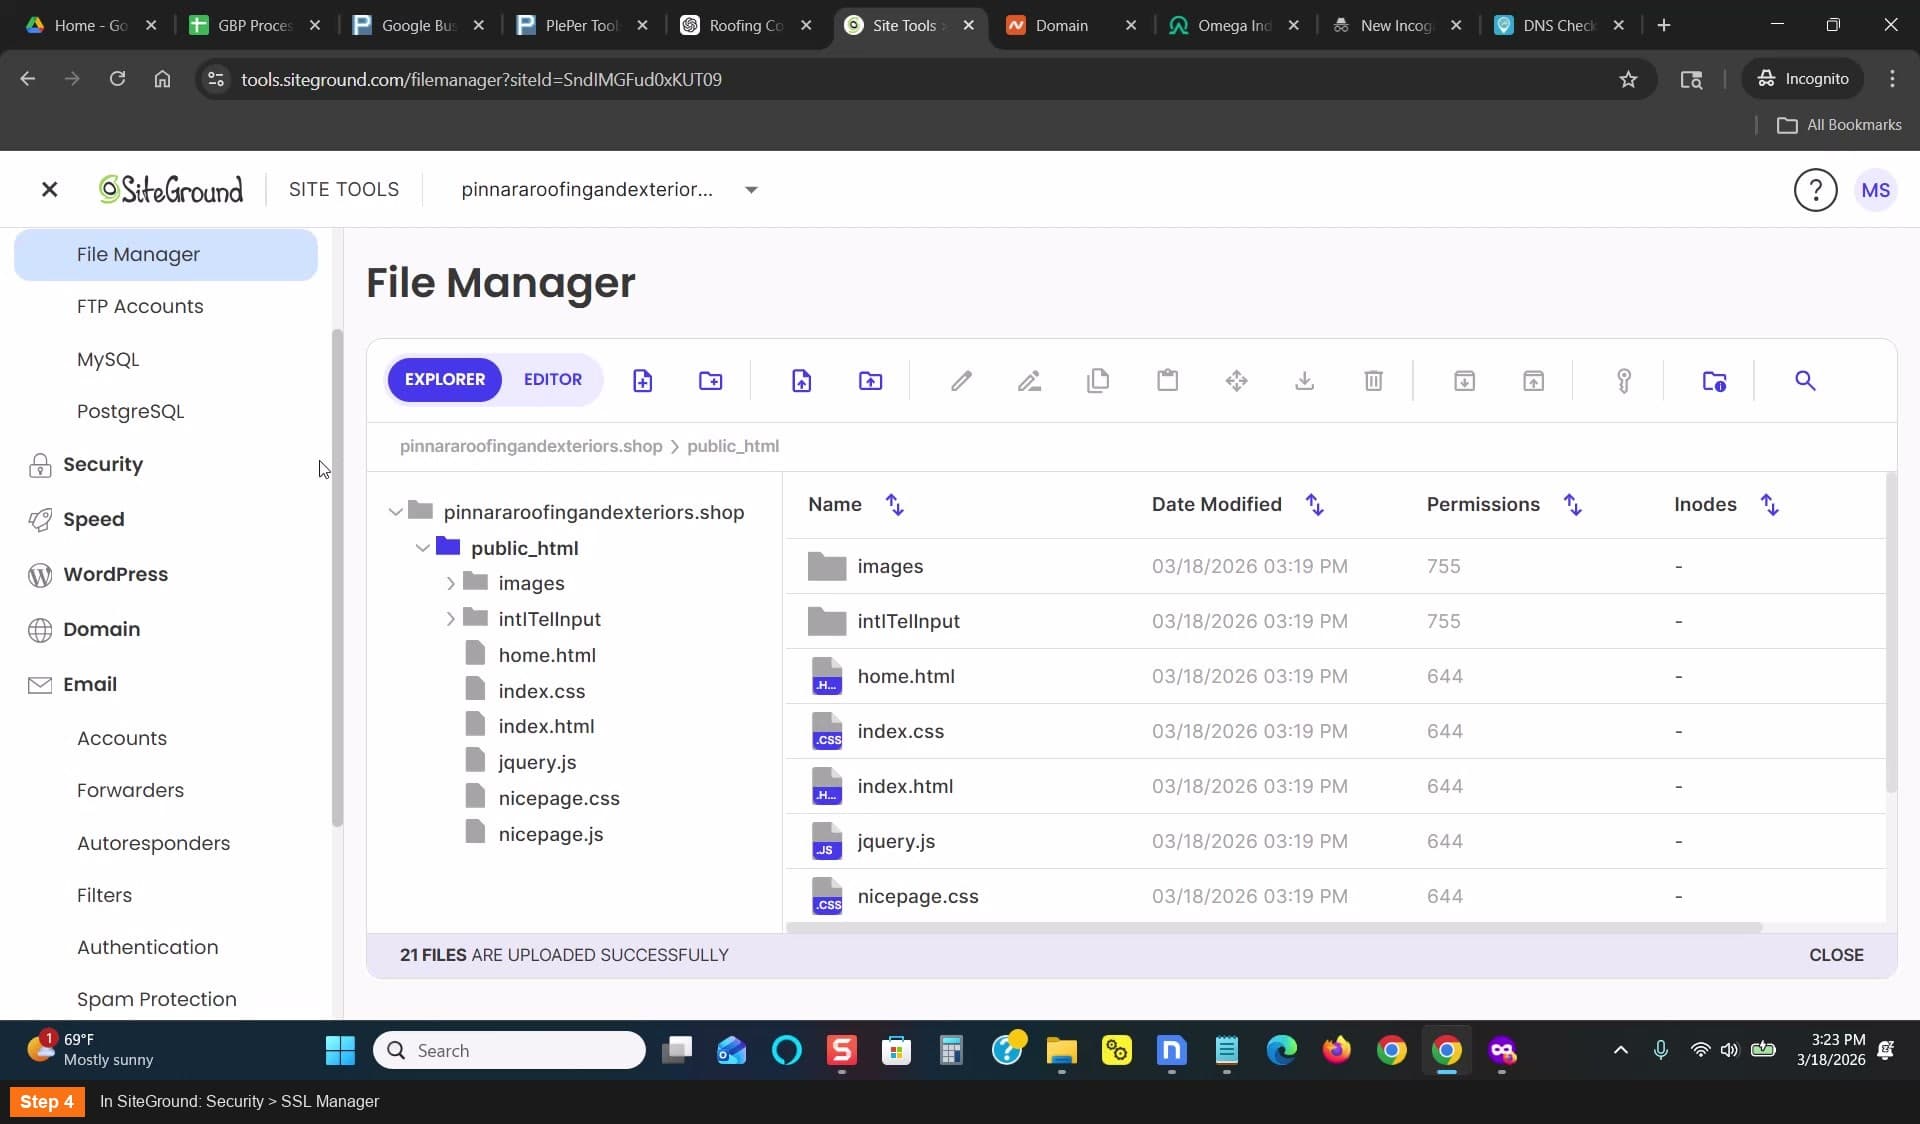
Task: Select the jquery.js row in file list
Action: pos(1335,841)
